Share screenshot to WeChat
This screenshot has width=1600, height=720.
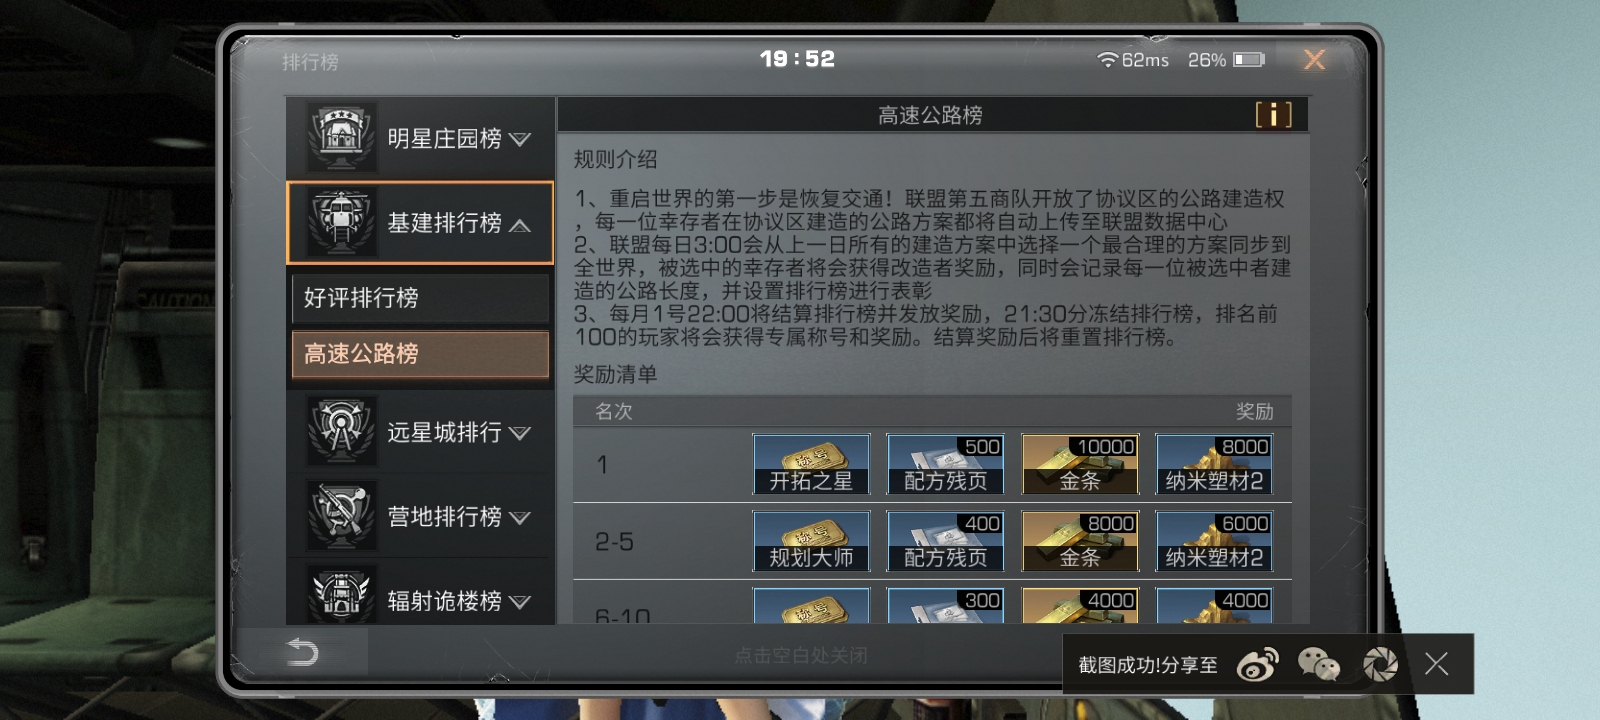point(1319,664)
